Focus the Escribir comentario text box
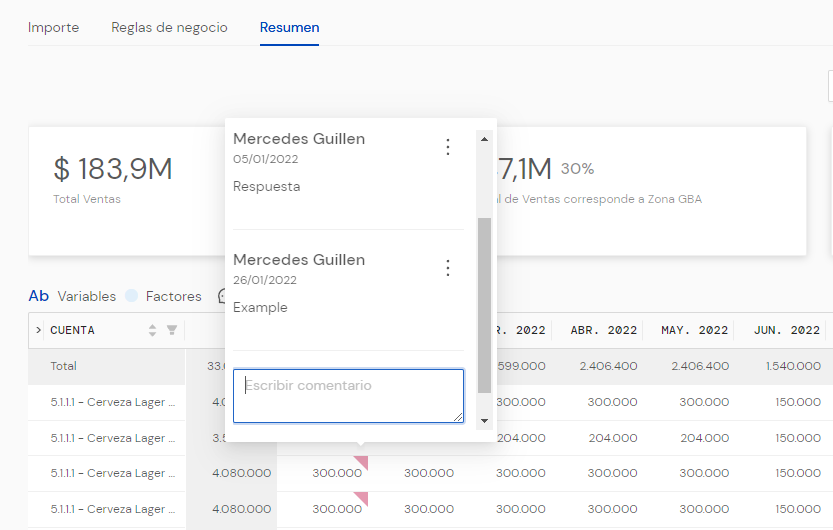The height and width of the screenshot is (530, 833). click(348, 396)
